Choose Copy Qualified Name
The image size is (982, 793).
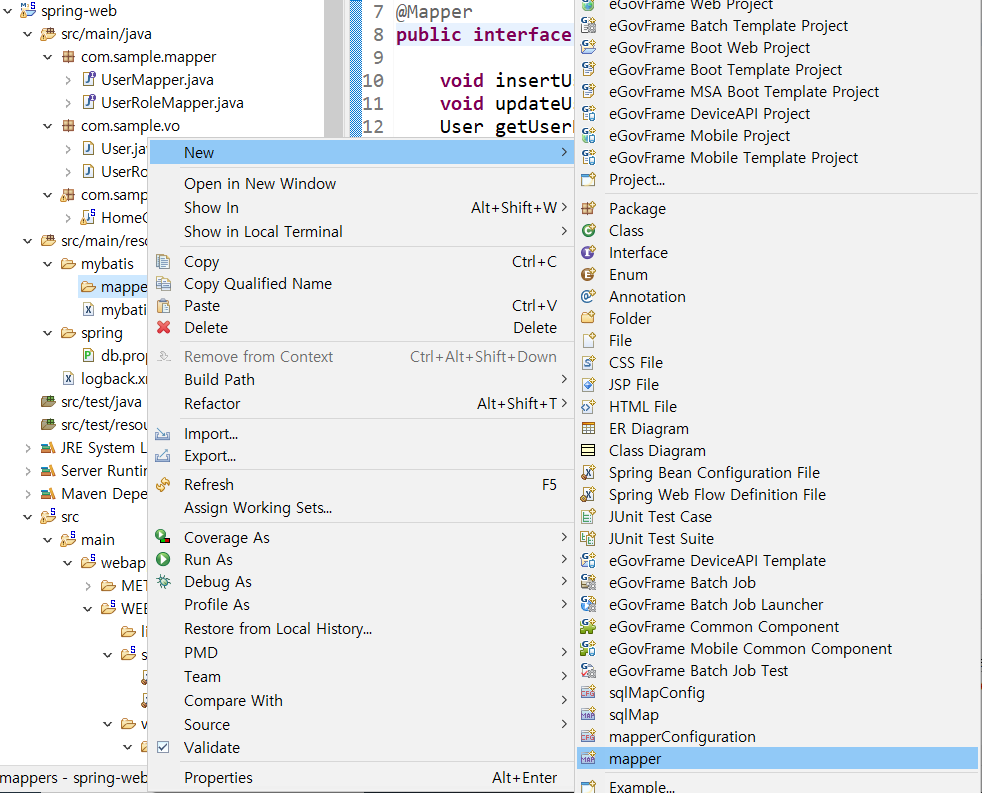[x=362, y=284]
